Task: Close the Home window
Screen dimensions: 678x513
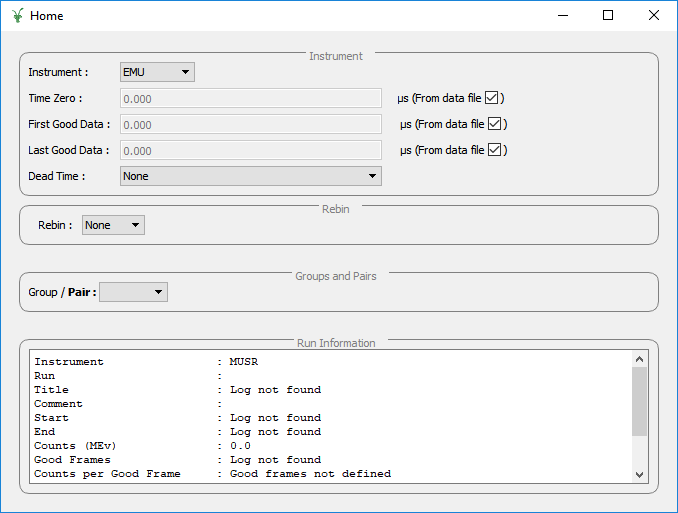Action: (654, 15)
